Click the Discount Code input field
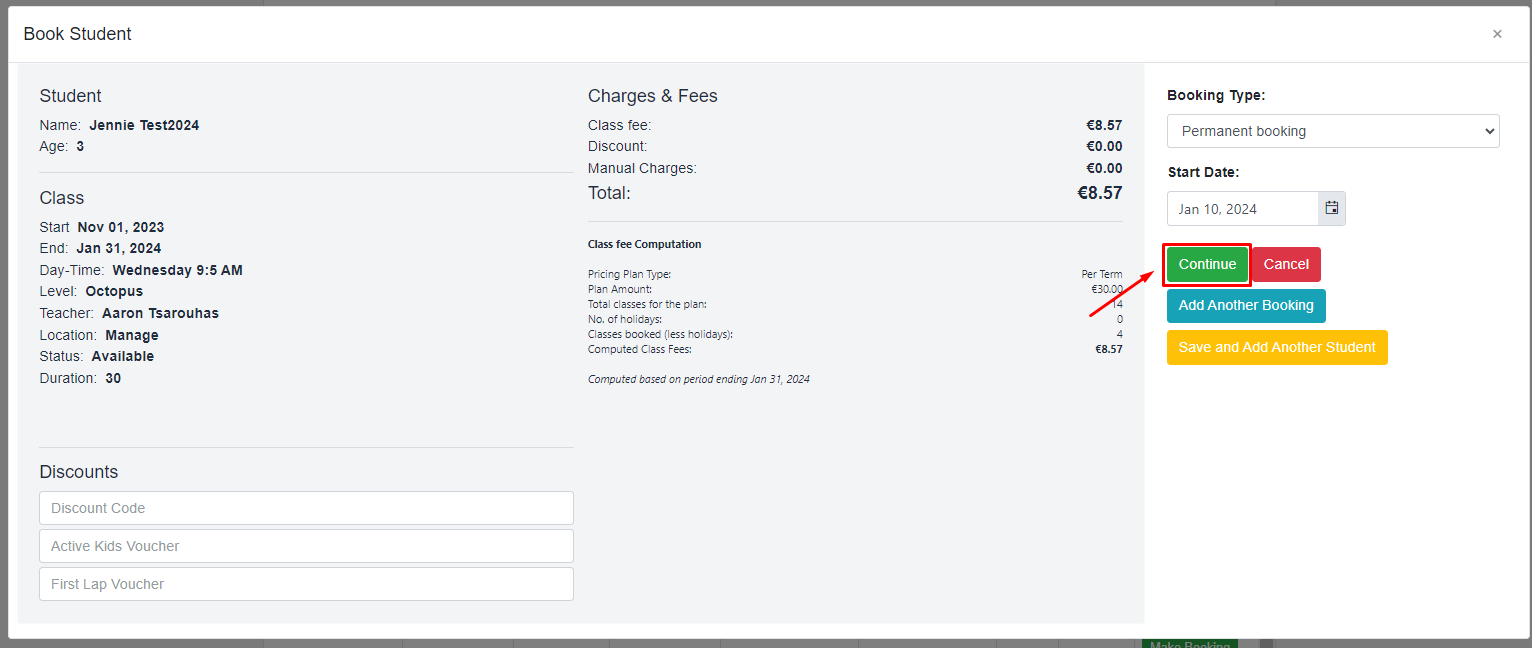 [x=306, y=508]
